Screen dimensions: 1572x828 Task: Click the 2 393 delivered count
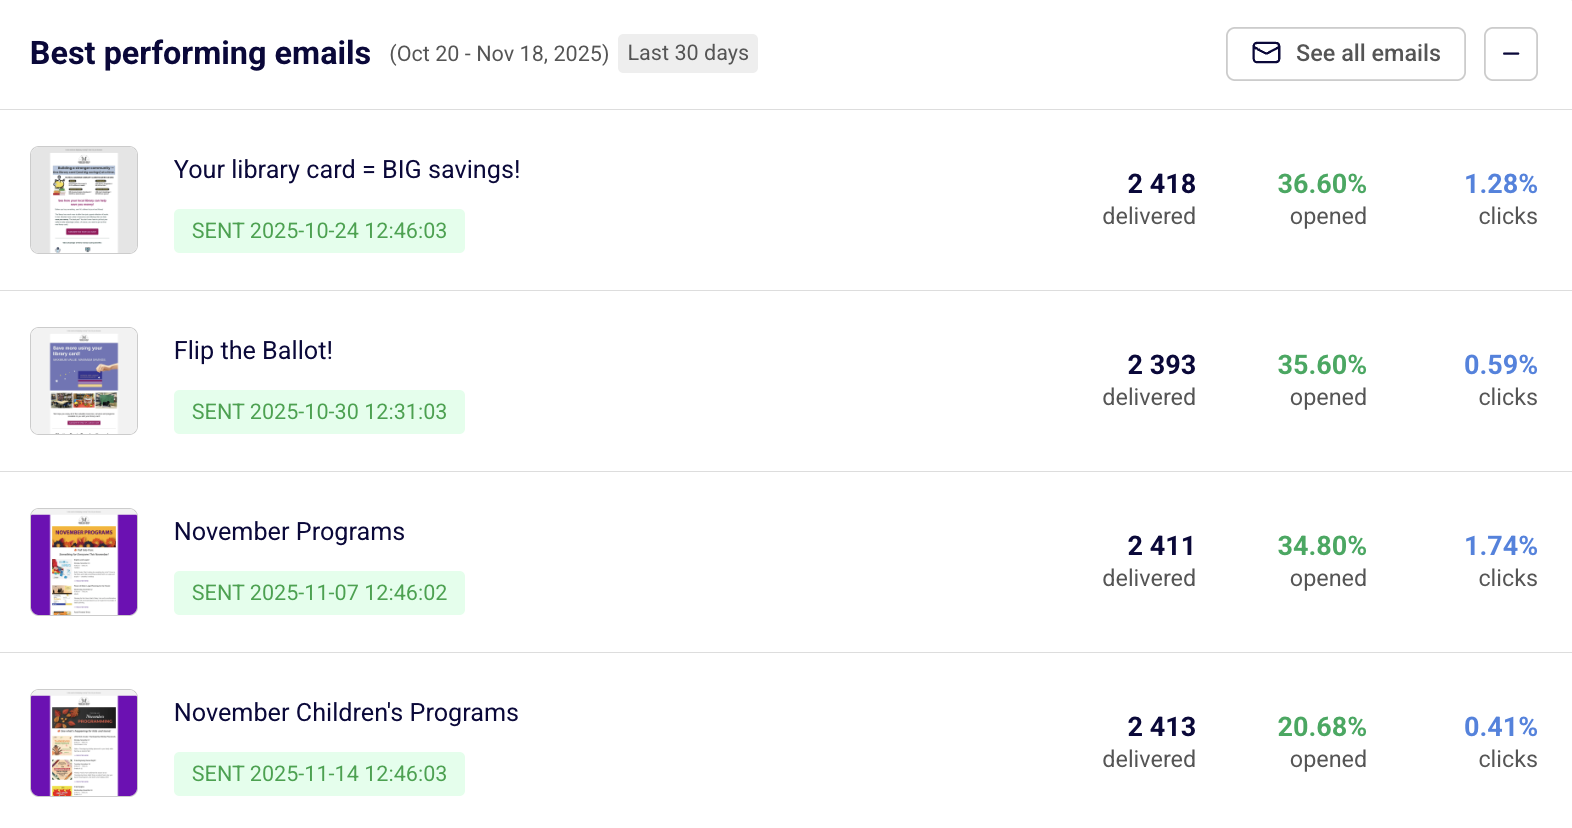point(1160,366)
